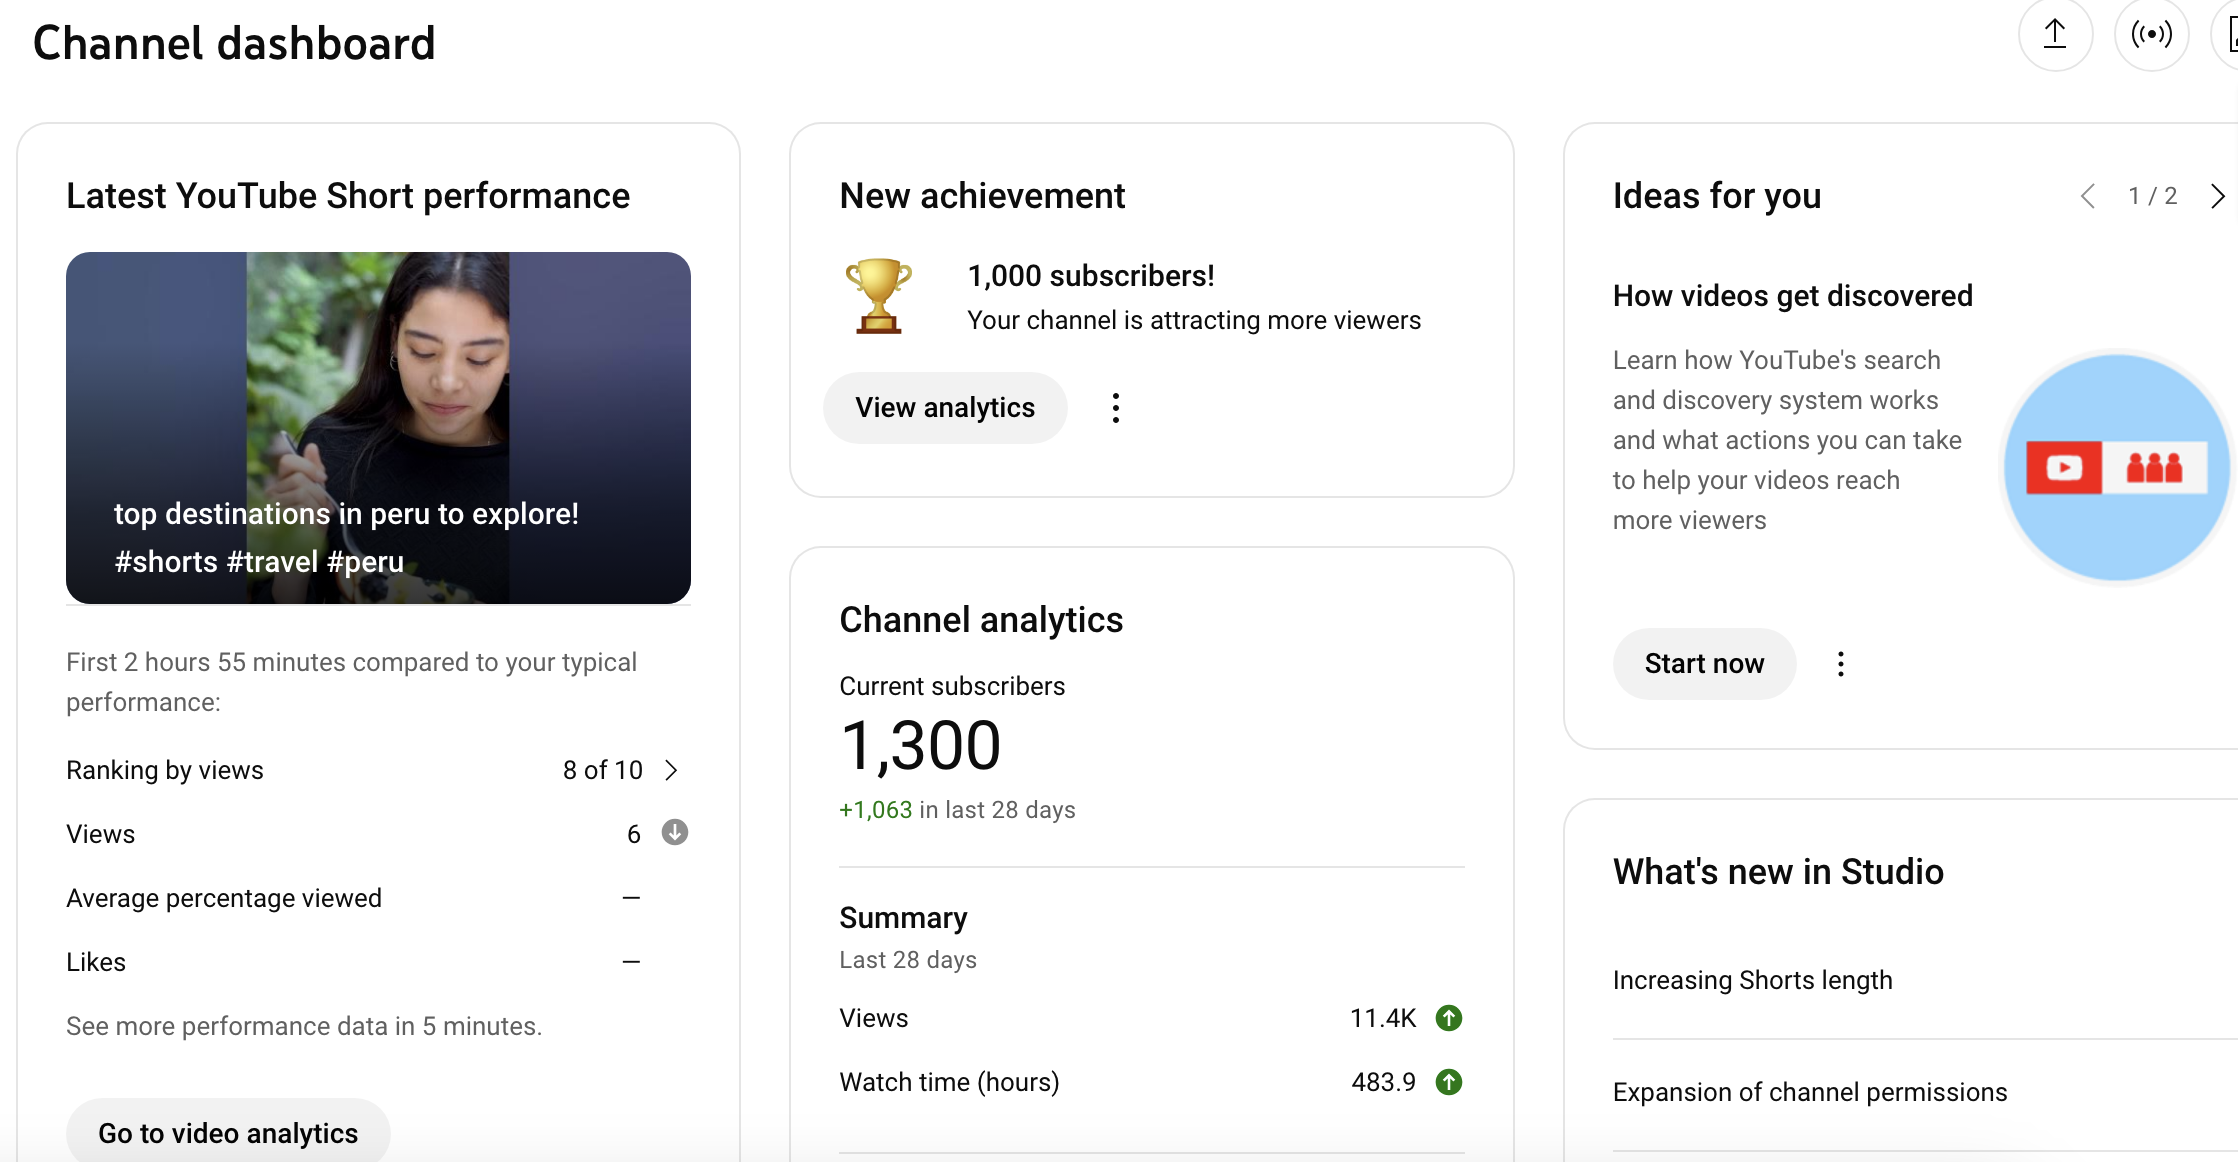
Task: Click the Views label in Summary section
Action: pyautogui.click(x=874, y=1018)
